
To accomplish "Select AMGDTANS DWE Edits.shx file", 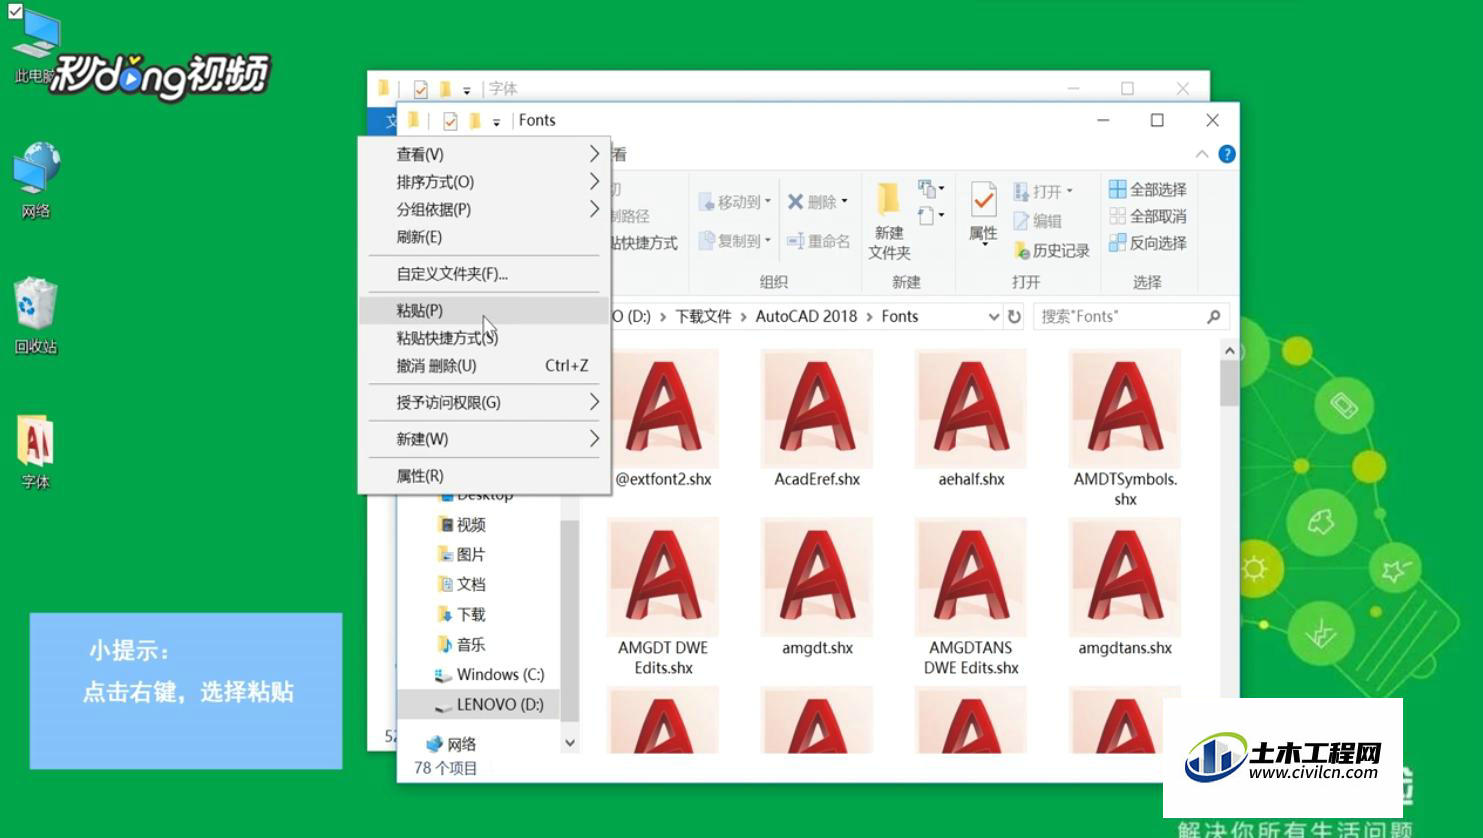I will (x=971, y=597).
